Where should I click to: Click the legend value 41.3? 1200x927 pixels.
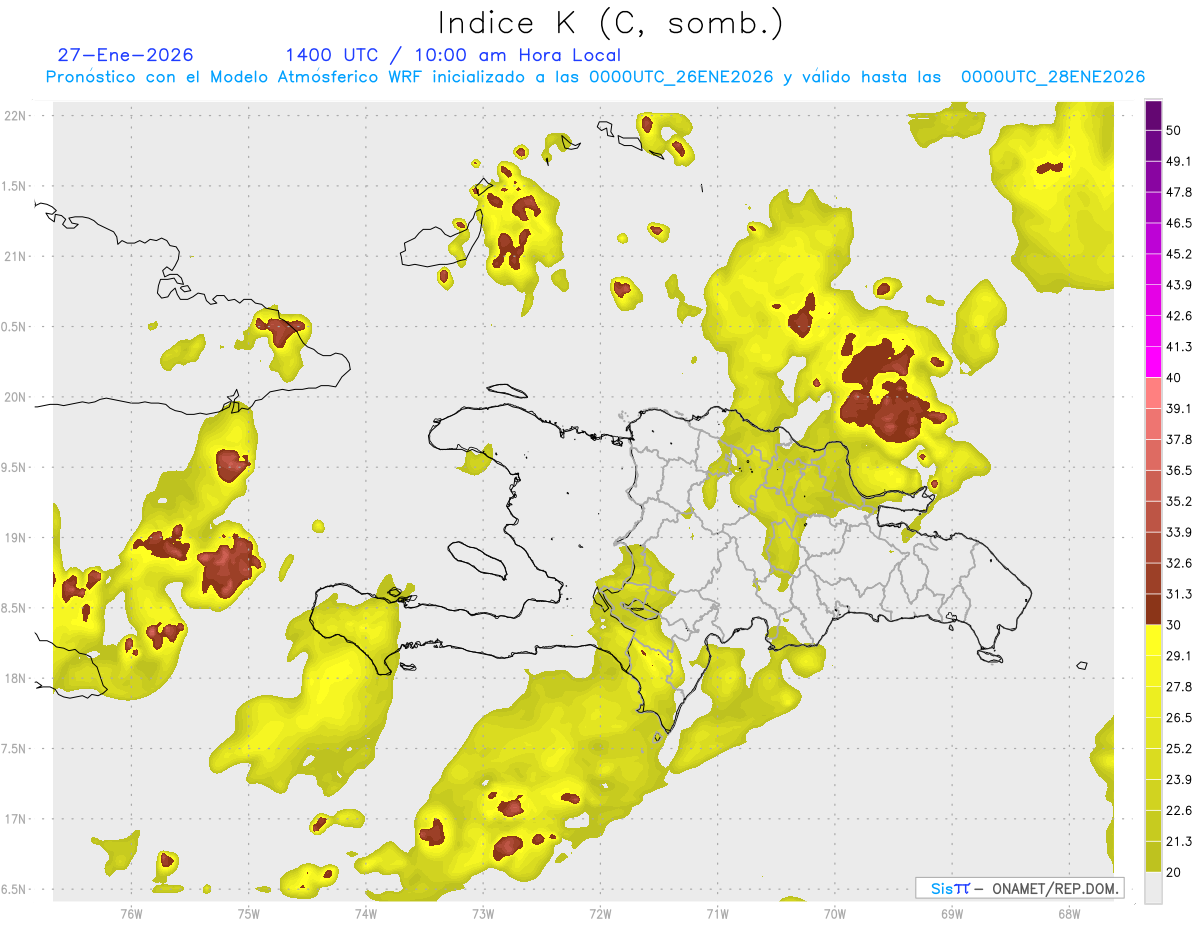point(1180,347)
